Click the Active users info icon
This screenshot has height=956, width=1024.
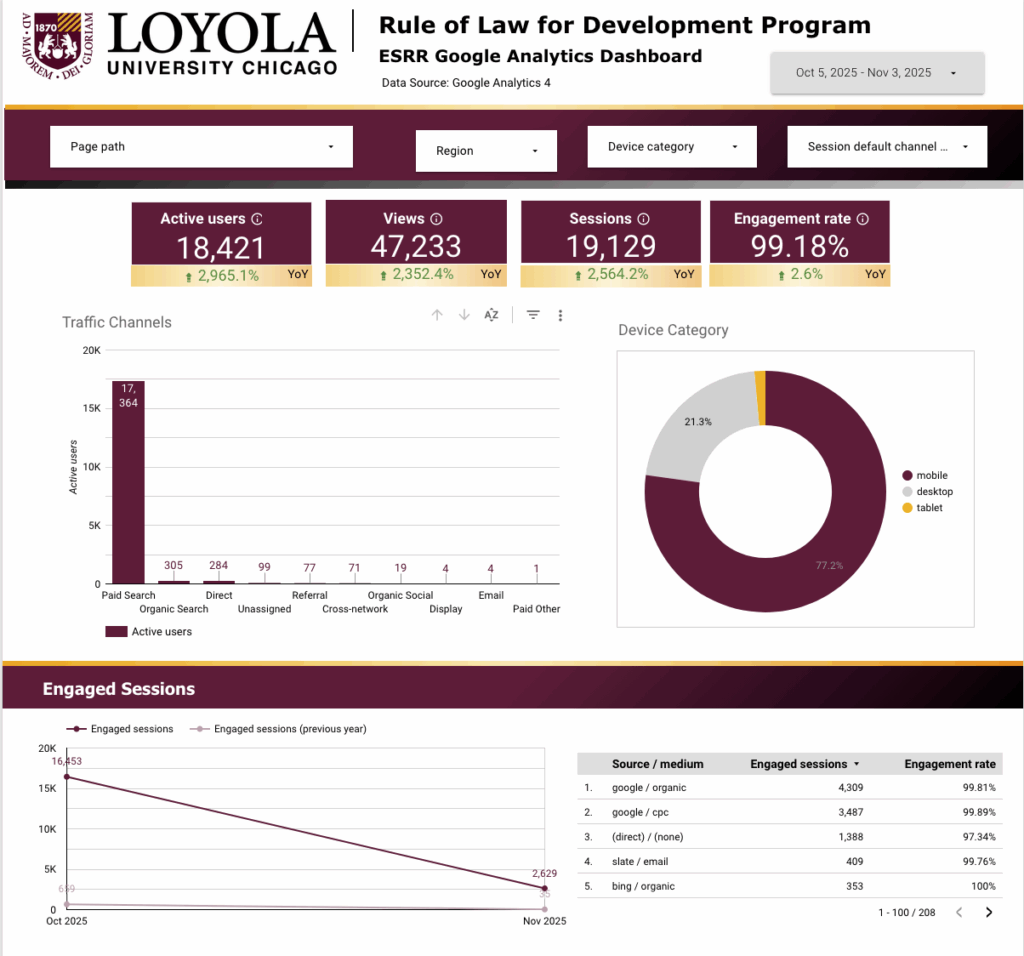pos(257,219)
